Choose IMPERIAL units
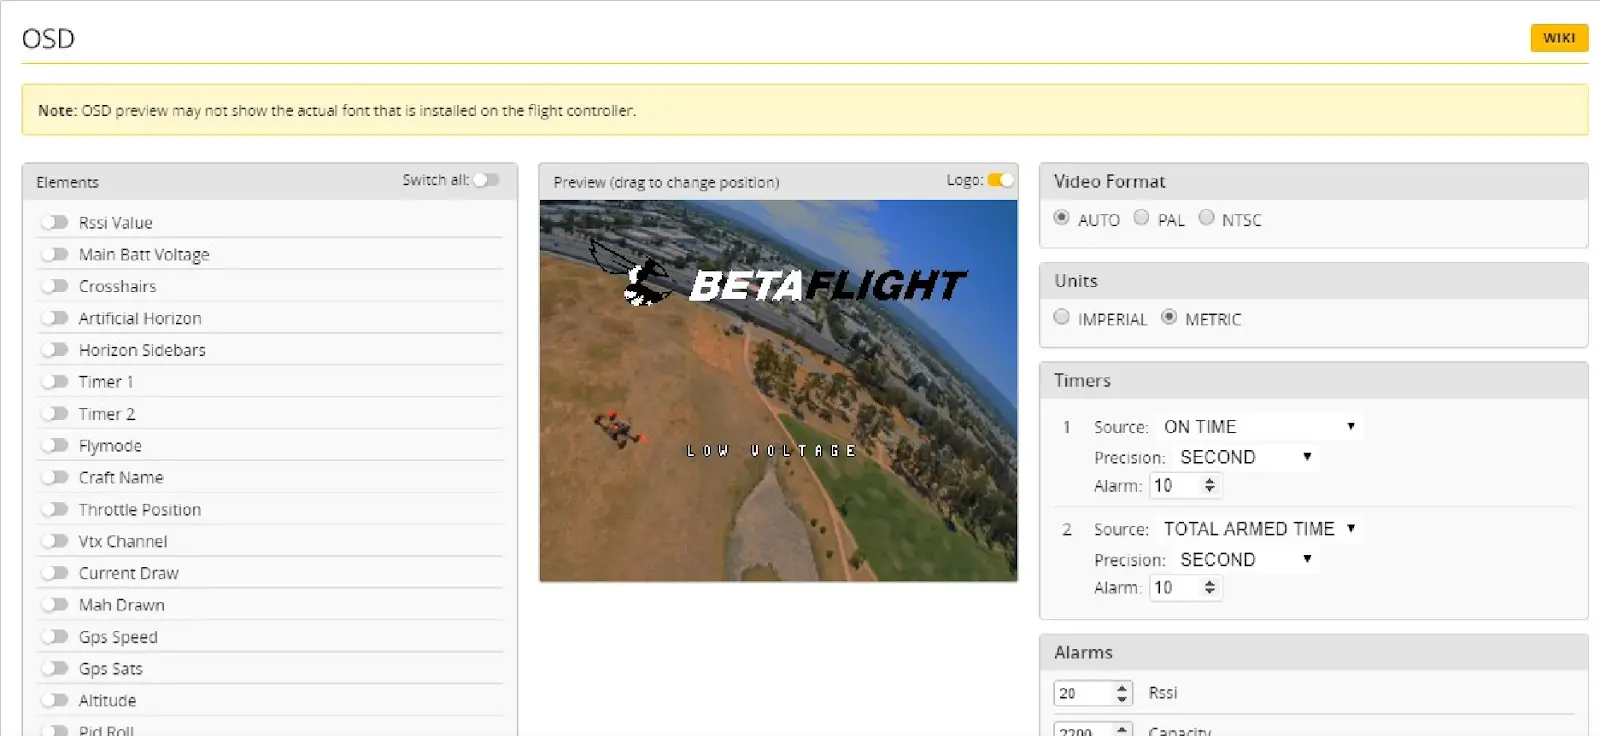 [1062, 317]
